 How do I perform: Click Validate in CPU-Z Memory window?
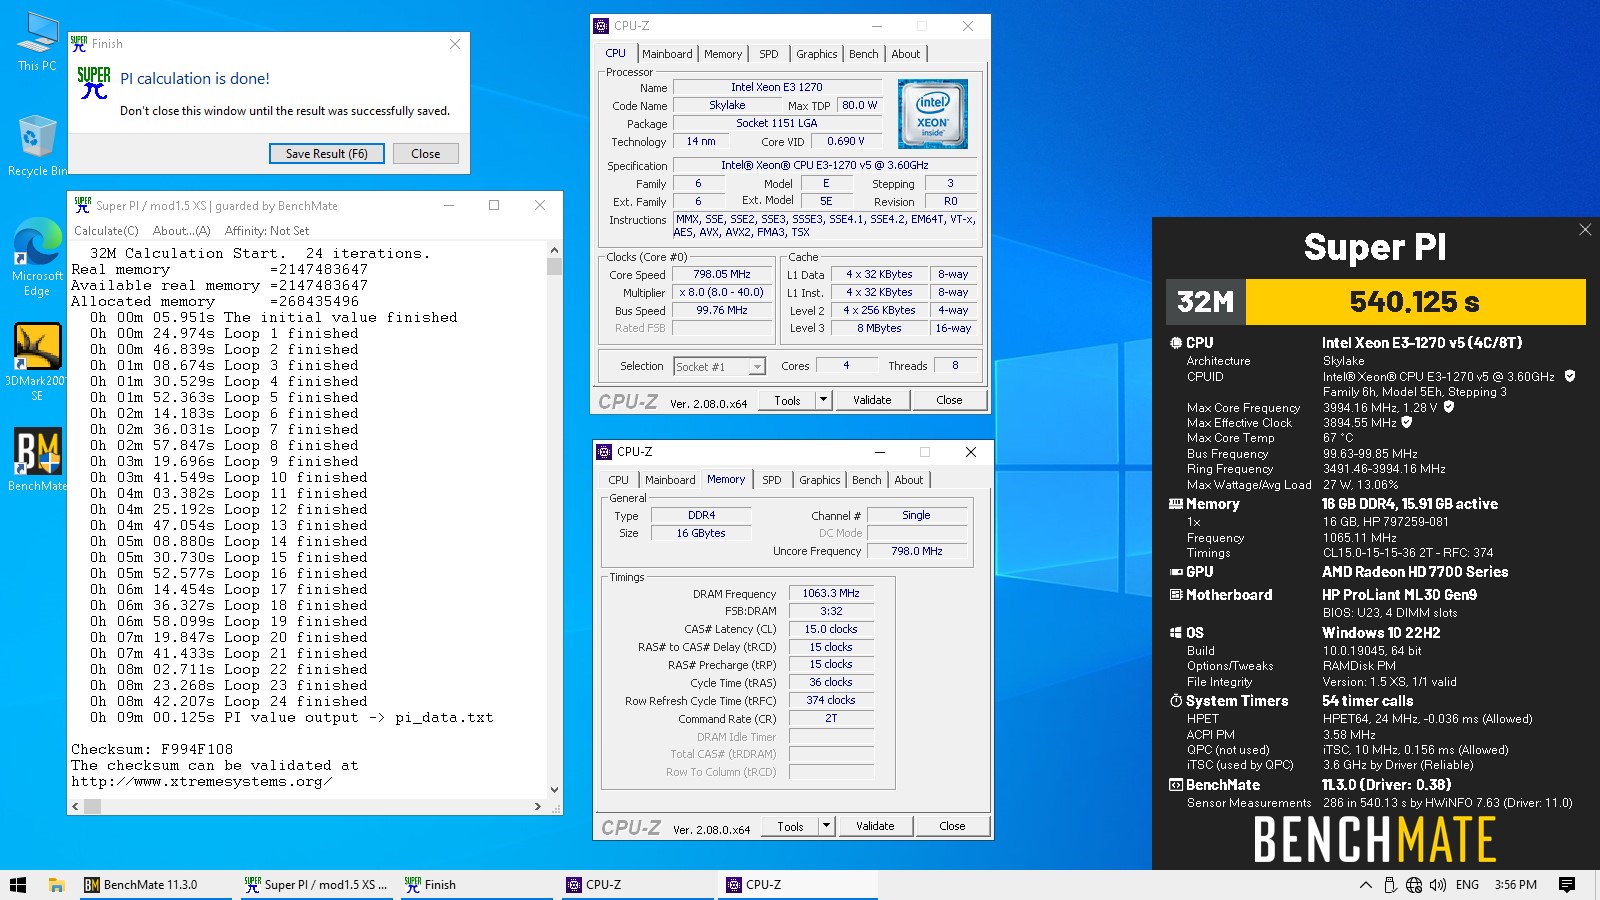[875, 826]
